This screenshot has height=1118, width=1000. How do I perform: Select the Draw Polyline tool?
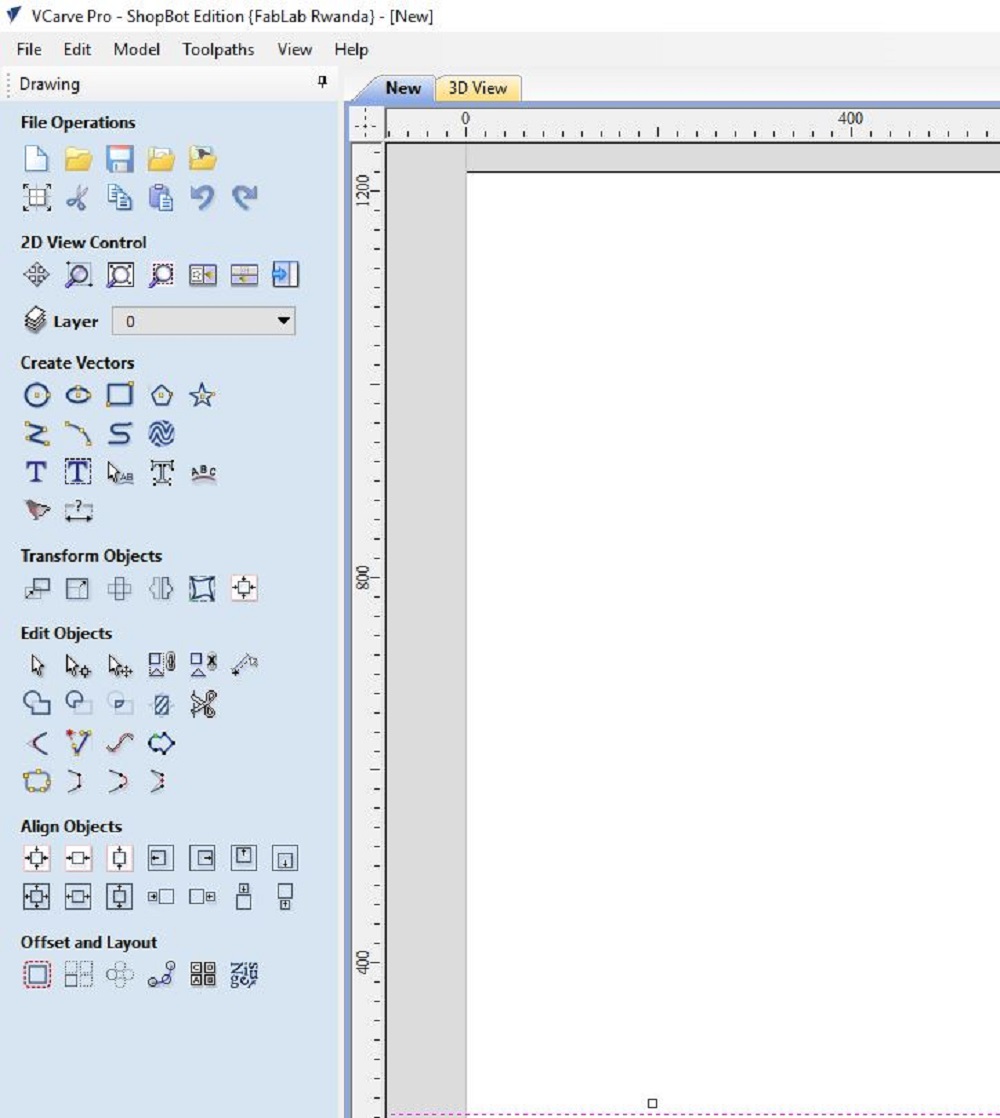point(36,434)
